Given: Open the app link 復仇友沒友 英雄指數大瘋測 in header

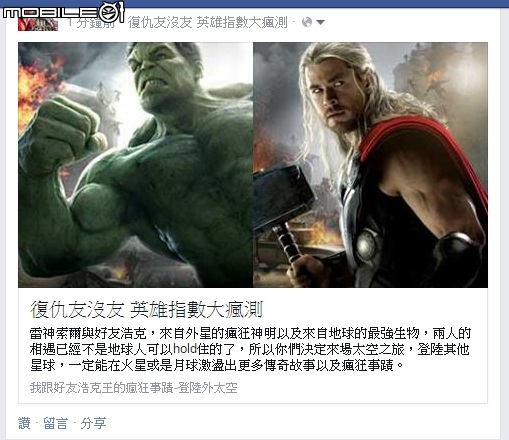Looking at the screenshot, I should [x=207, y=22].
